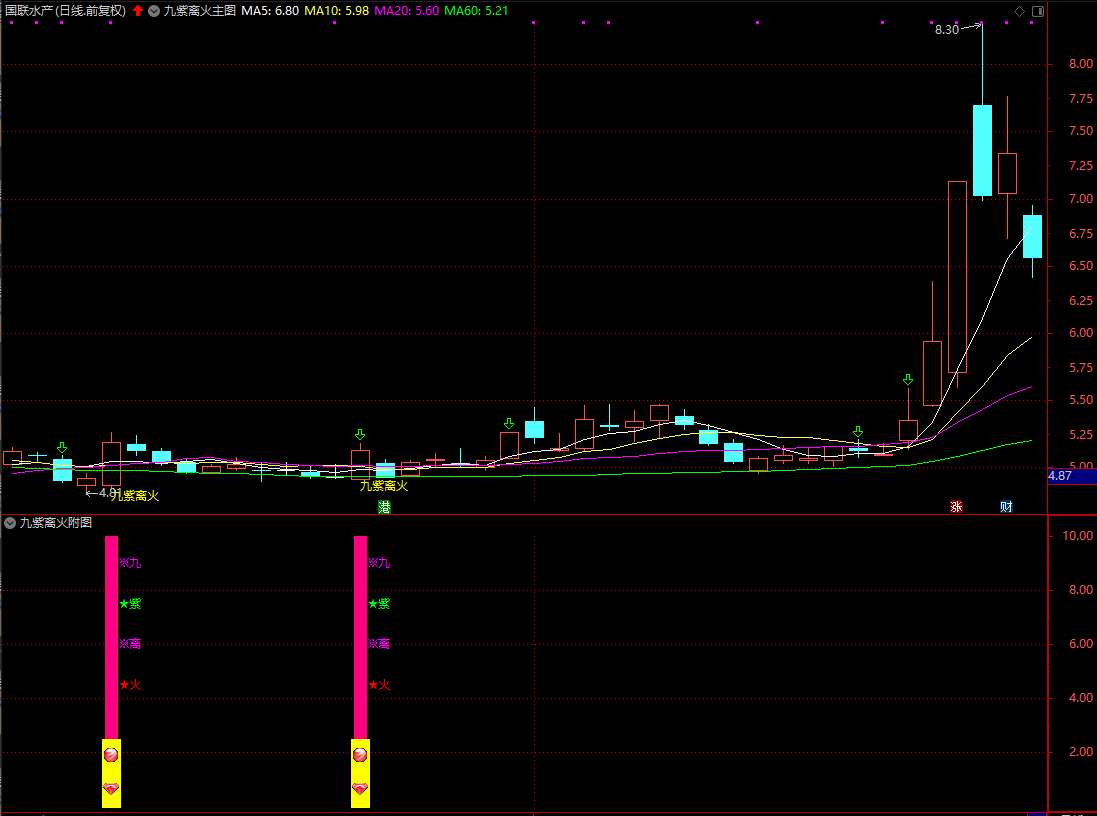Click the ★紫 label beside the right pink bar

(x=379, y=603)
